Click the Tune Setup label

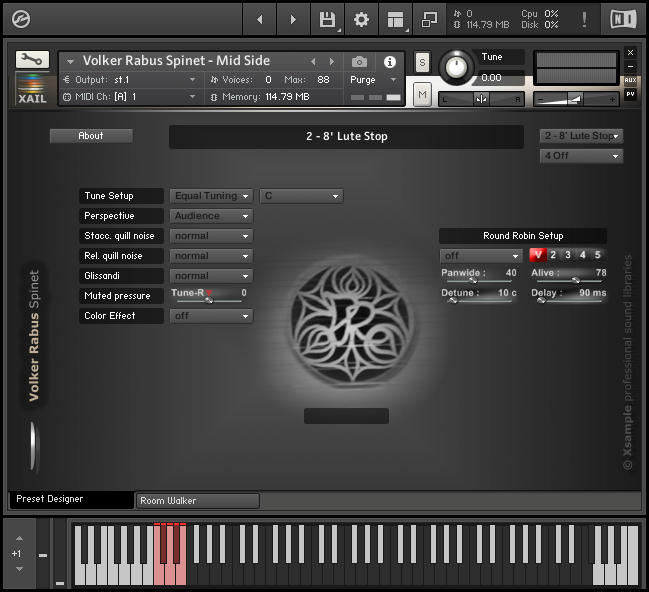click(121, 196)
